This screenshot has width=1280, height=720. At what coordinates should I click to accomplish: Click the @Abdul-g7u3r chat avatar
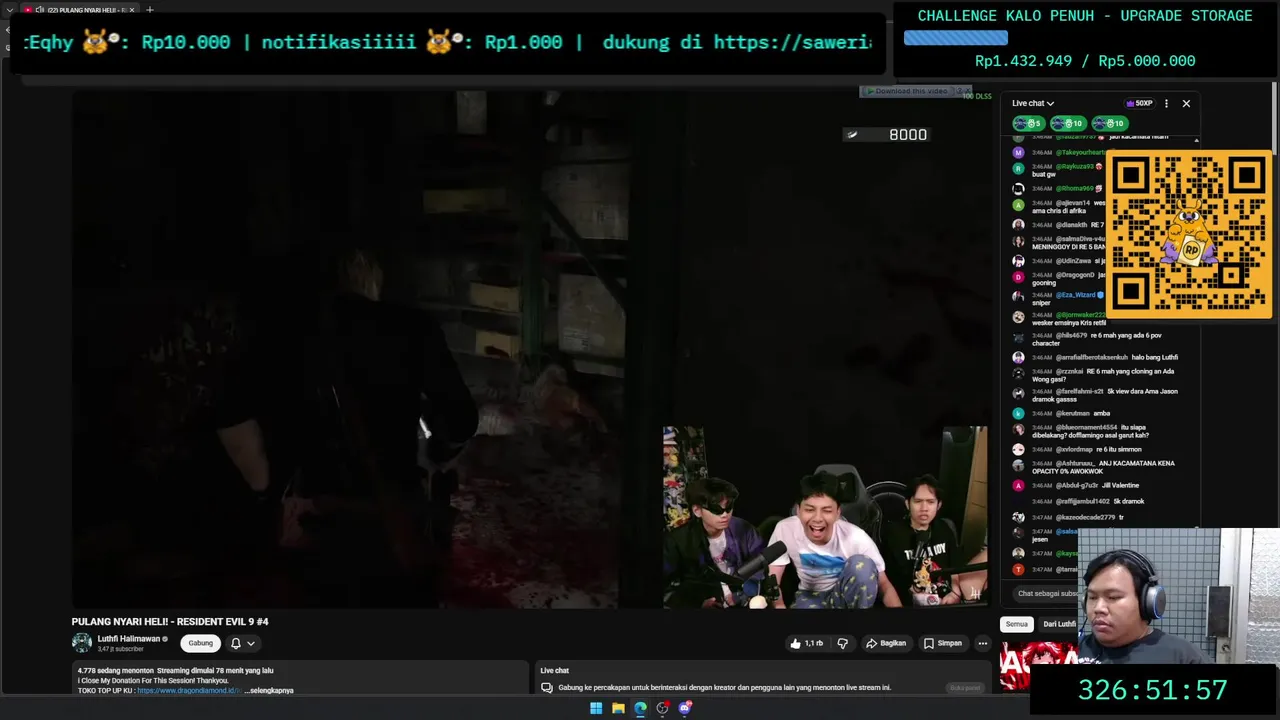point(1018,485)
